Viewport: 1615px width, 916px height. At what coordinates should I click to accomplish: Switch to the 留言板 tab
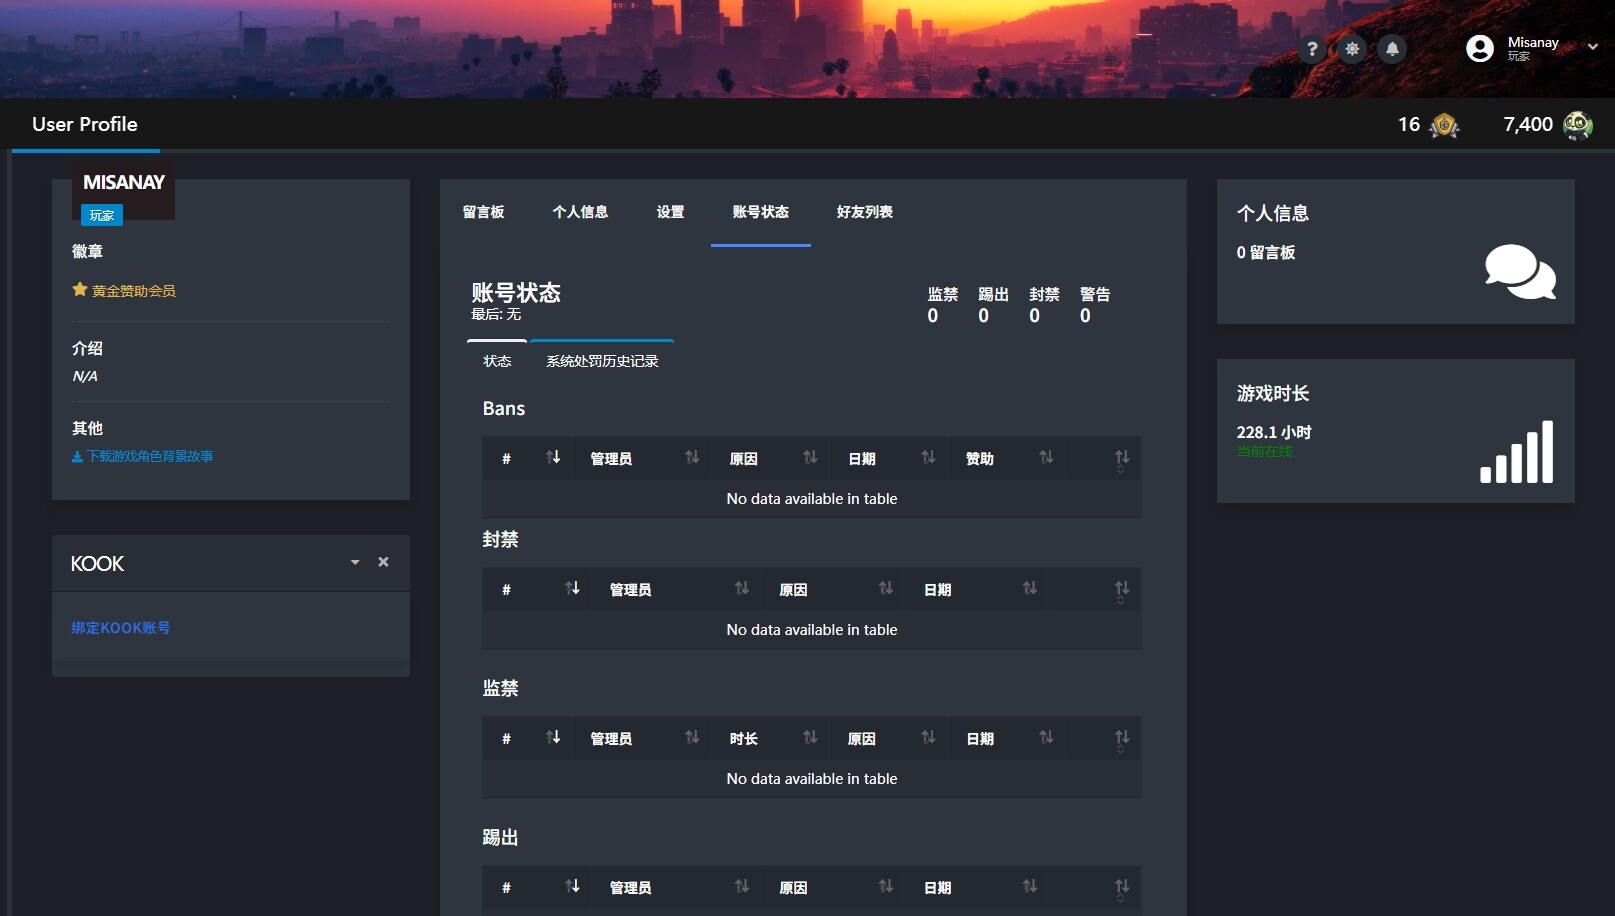[x=483, y=212]
